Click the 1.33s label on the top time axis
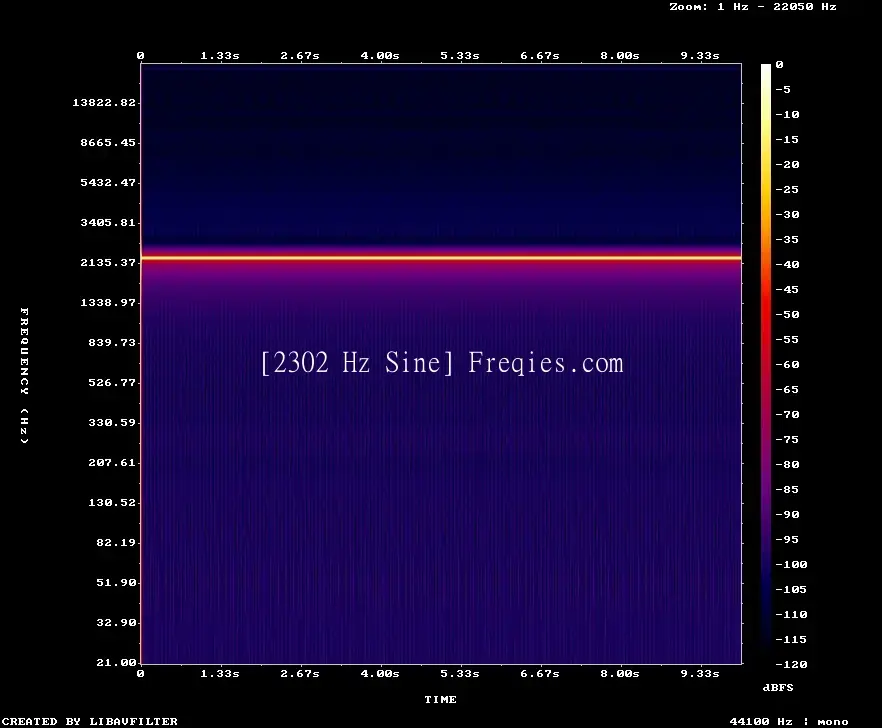This screenshot has width=882, height=728. click(x=220, y=55)
